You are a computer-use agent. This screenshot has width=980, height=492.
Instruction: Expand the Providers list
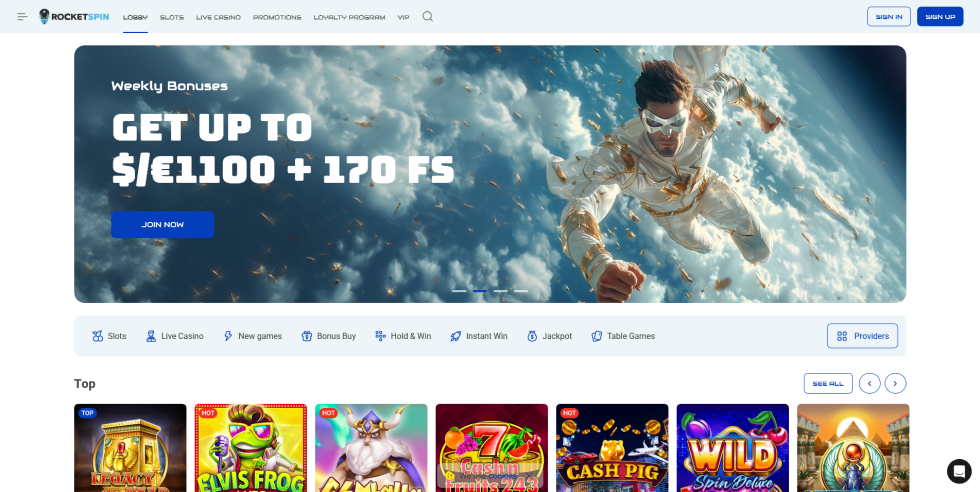pos(862,336)
